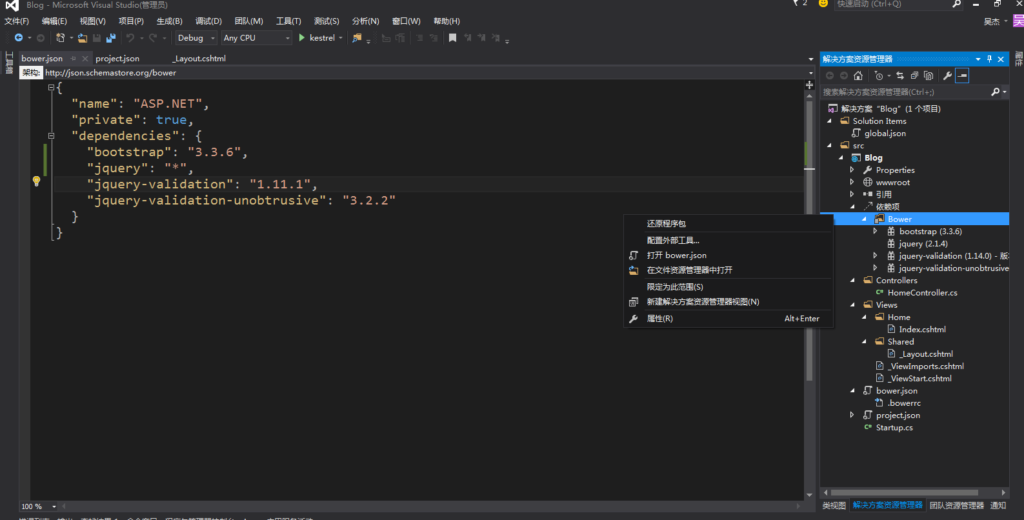The image size is (1024, 520).
Task: Click the bookmark icon in the toolbar
Action: pos(452,38)
